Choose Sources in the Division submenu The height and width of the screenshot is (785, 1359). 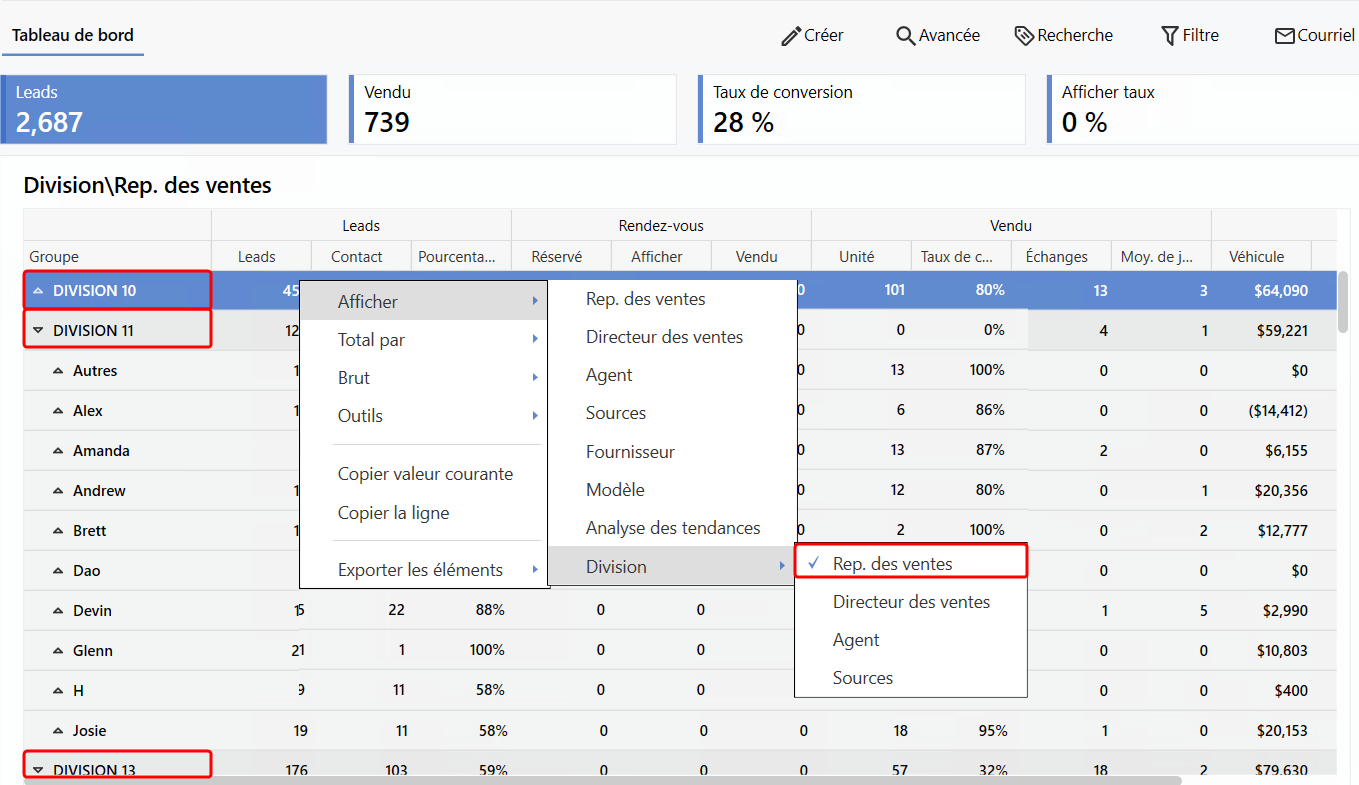coord(862,678)
